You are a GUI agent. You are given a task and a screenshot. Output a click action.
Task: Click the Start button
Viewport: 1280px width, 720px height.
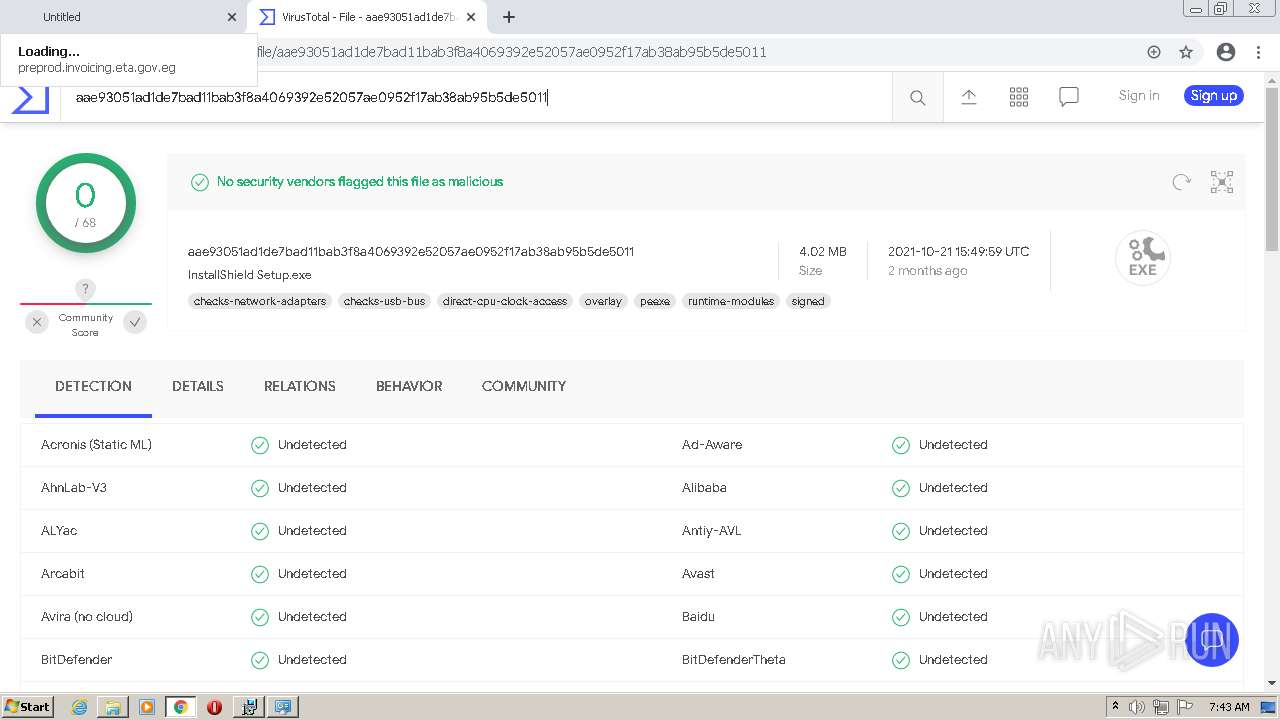[27, 707]
